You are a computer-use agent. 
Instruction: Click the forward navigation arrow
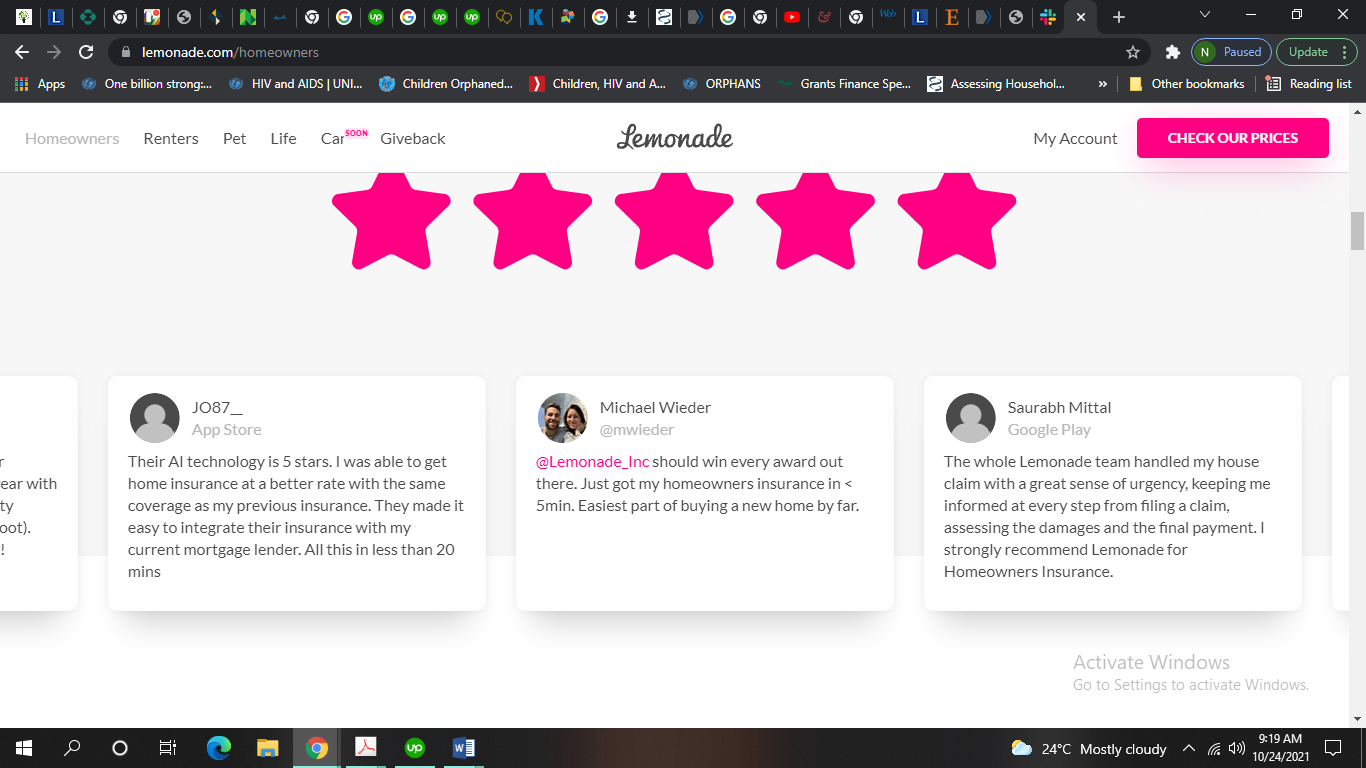pos(54,52)
